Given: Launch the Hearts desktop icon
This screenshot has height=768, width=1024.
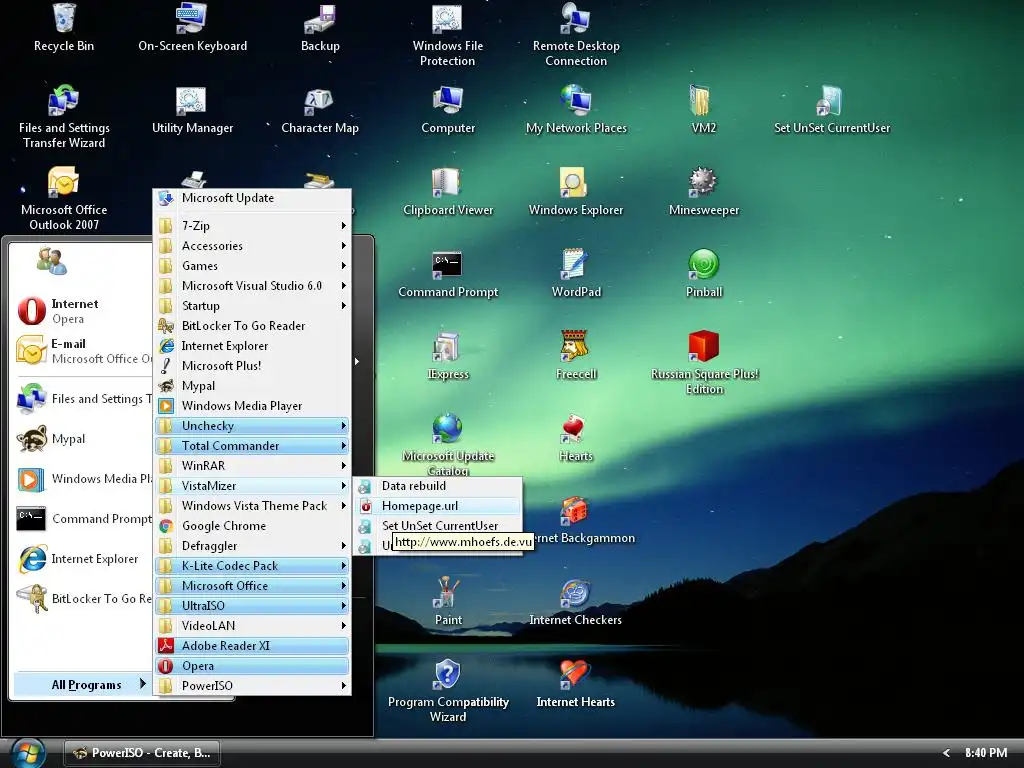Looking at the screenshot, I should 576,438.
